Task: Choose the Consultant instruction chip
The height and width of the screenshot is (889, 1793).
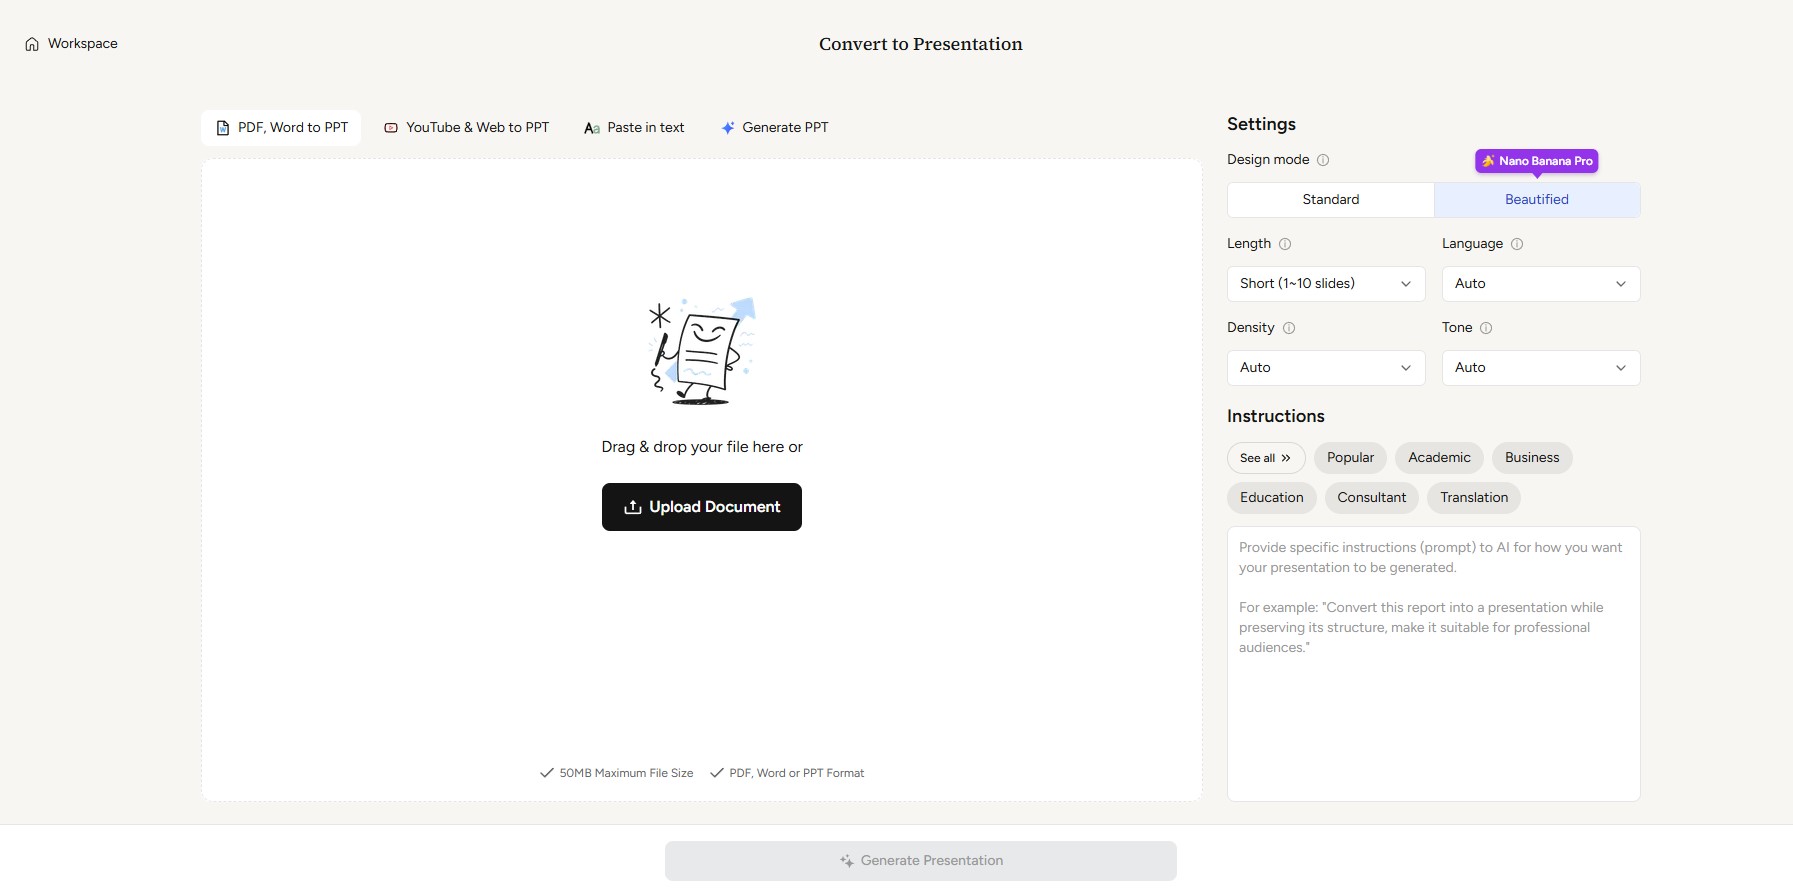Action: click(x=1372, y=498)
